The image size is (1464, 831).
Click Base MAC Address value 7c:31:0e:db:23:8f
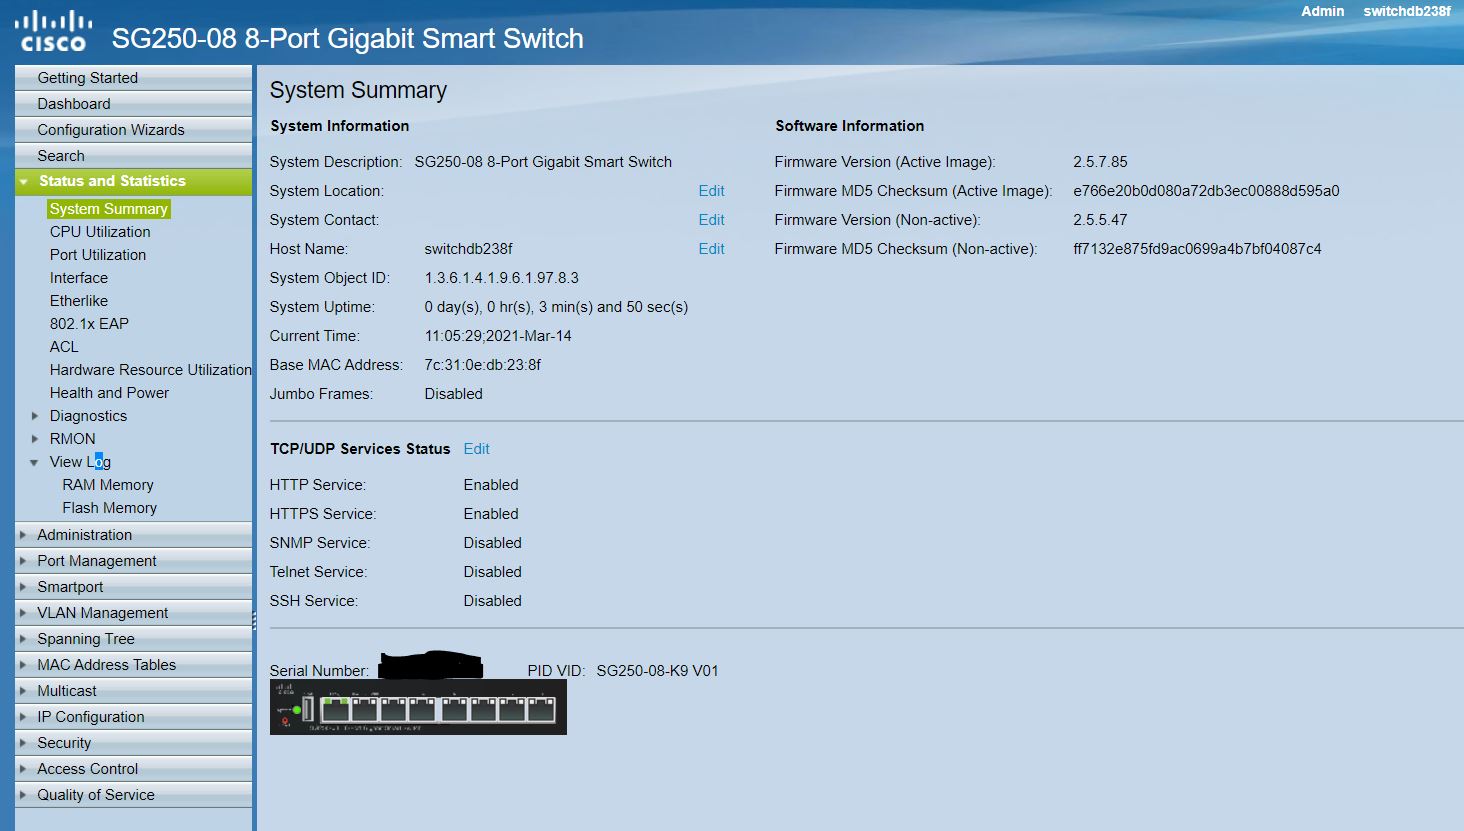coord(483,365)
